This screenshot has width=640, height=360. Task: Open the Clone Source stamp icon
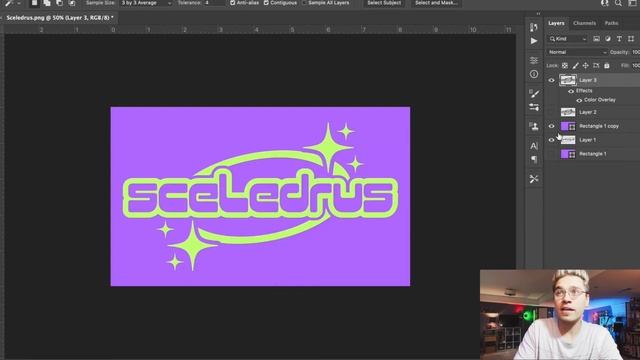[x=533, y=127]
